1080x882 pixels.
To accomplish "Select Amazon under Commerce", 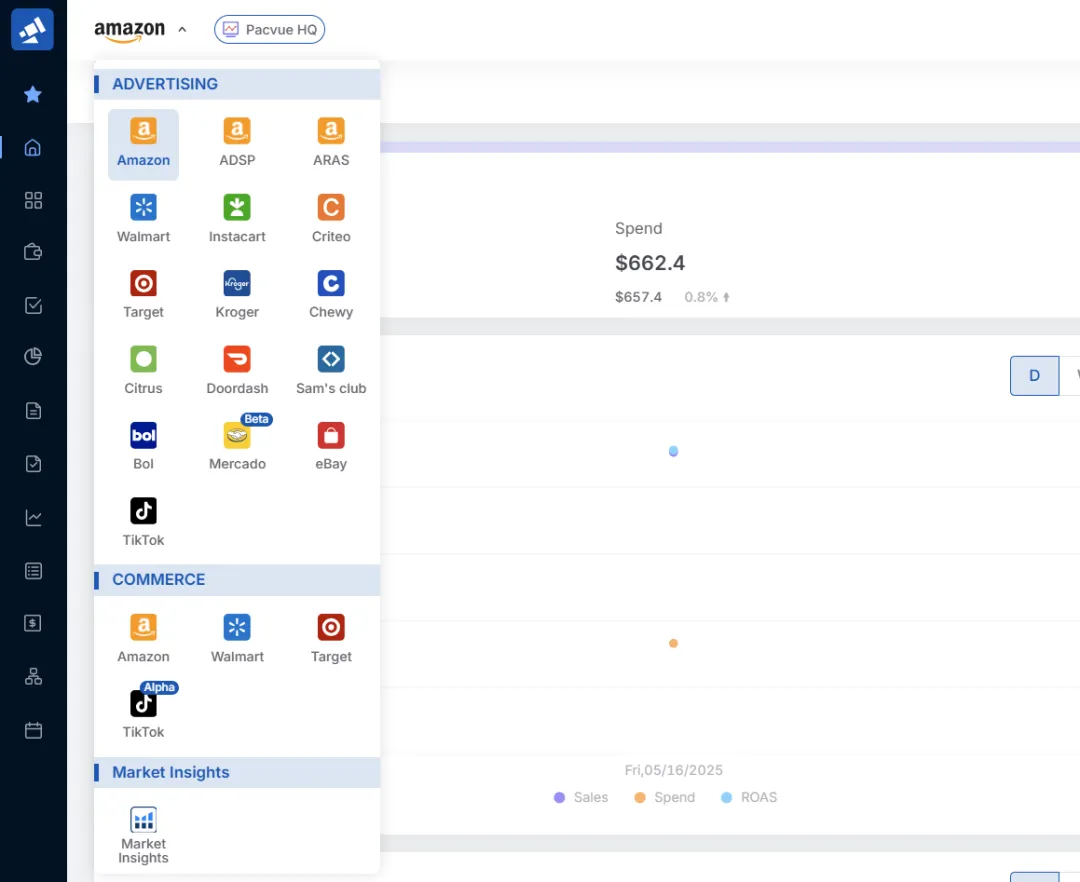I will coord(143,639).
